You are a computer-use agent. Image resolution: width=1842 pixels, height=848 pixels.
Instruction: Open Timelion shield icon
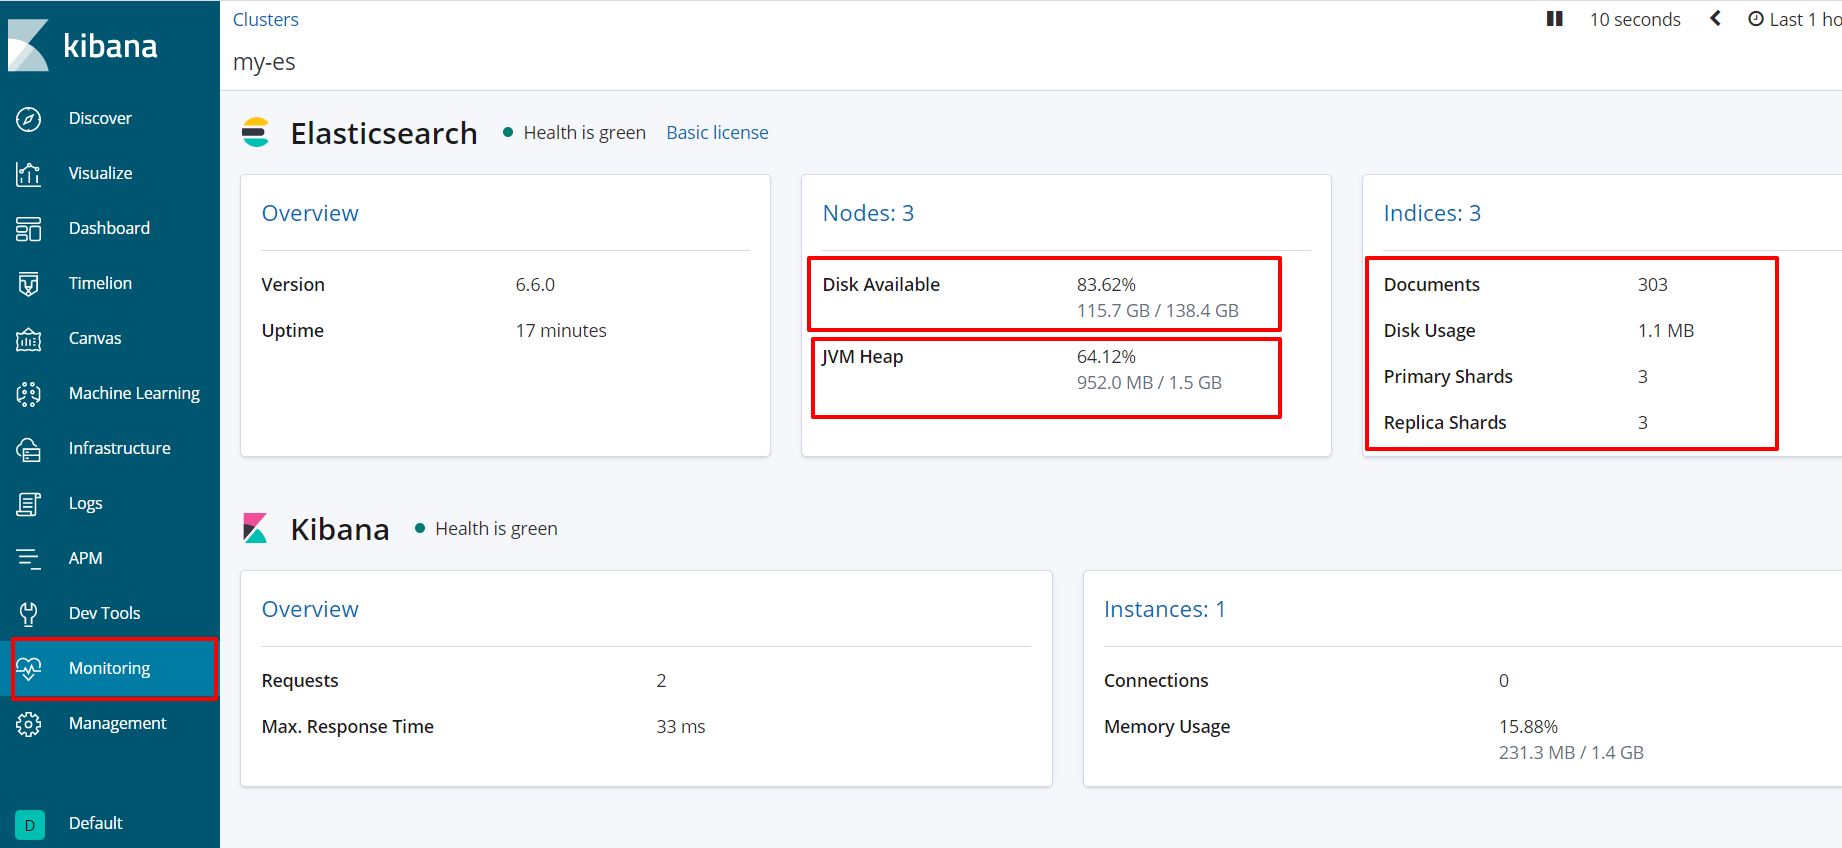(29, 284)
